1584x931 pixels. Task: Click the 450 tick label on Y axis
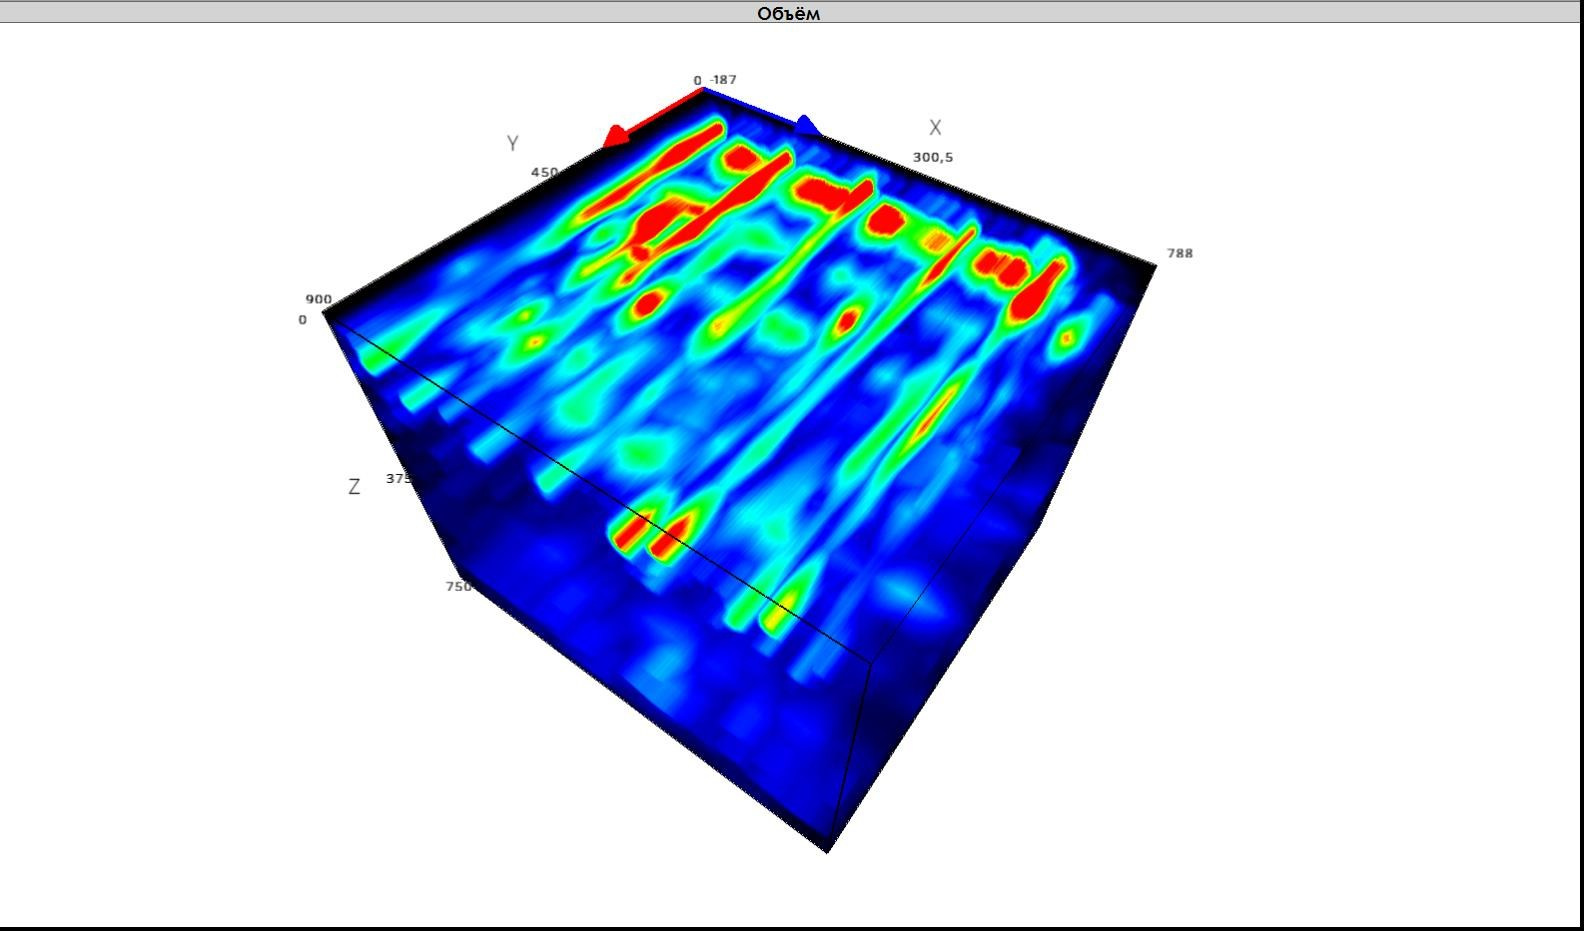(544, 173)
